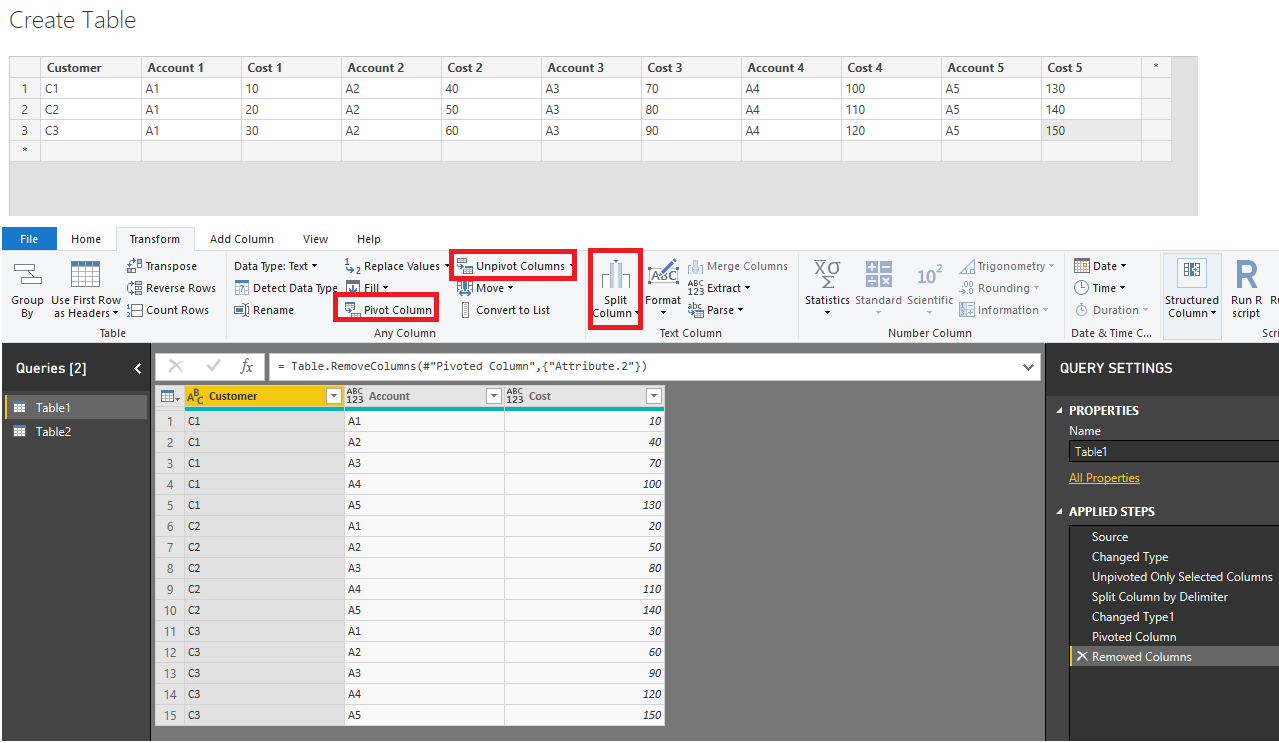Click the Group By icon

tap(27, 275)
